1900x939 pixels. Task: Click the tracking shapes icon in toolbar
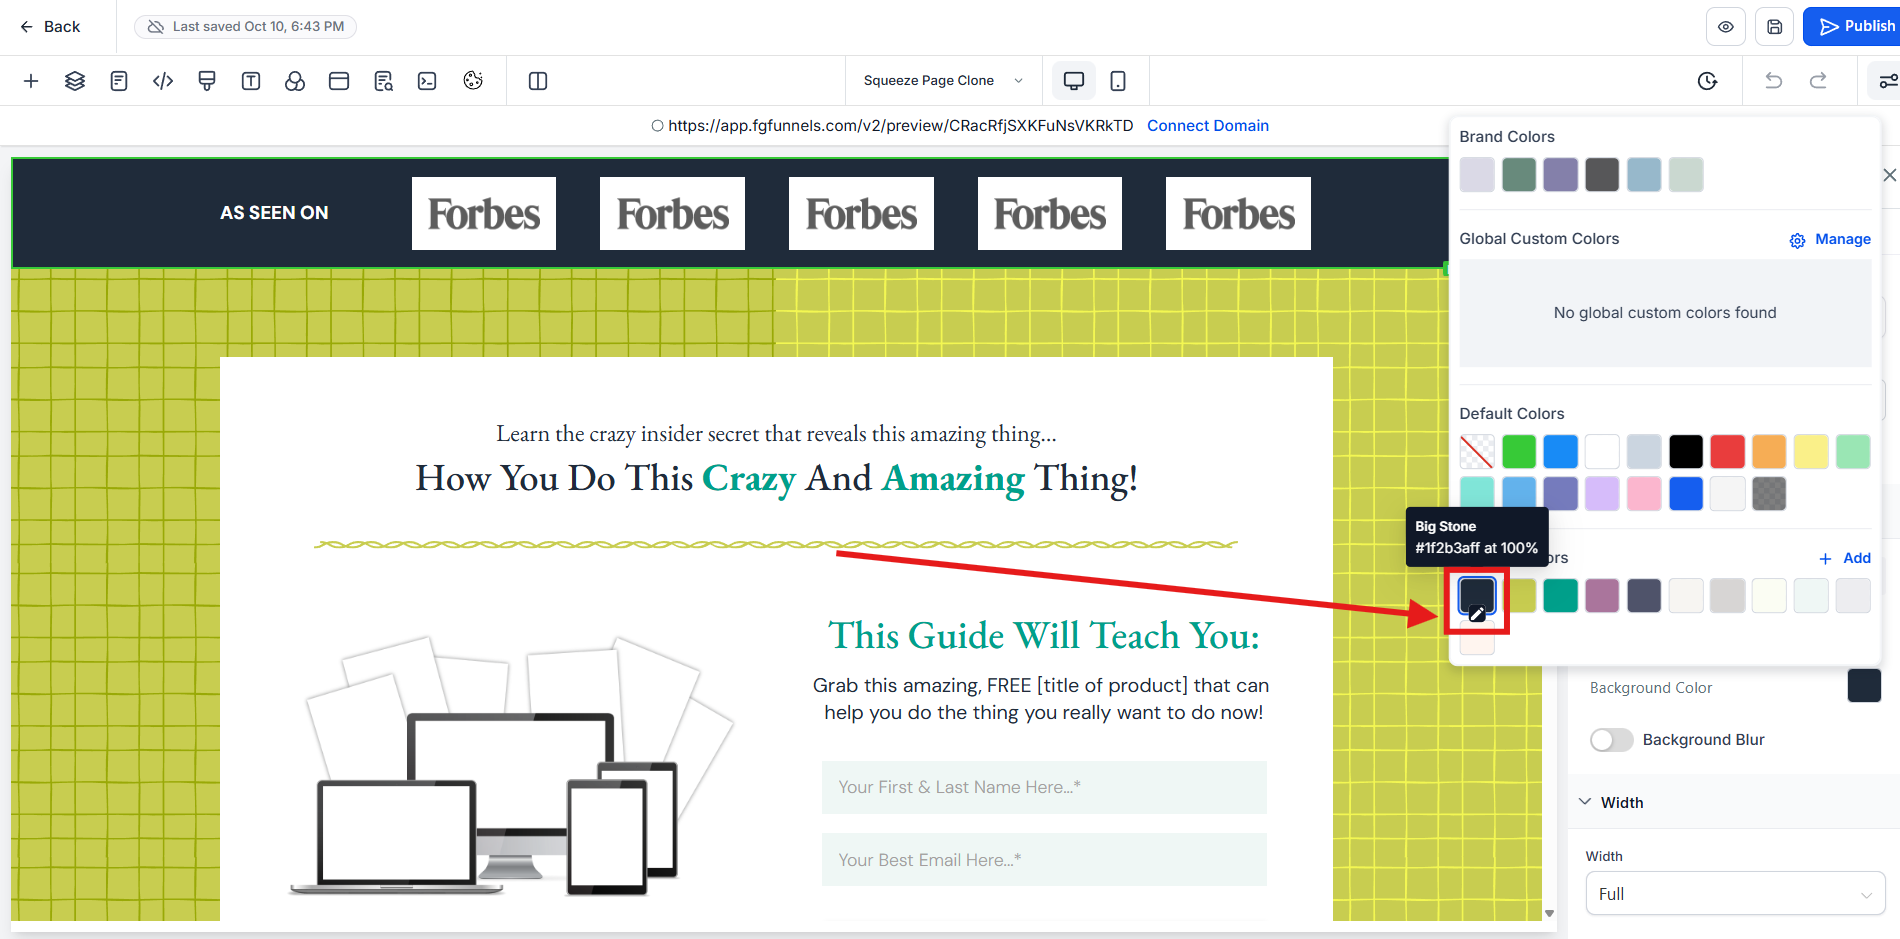click(x=295, y=81)
